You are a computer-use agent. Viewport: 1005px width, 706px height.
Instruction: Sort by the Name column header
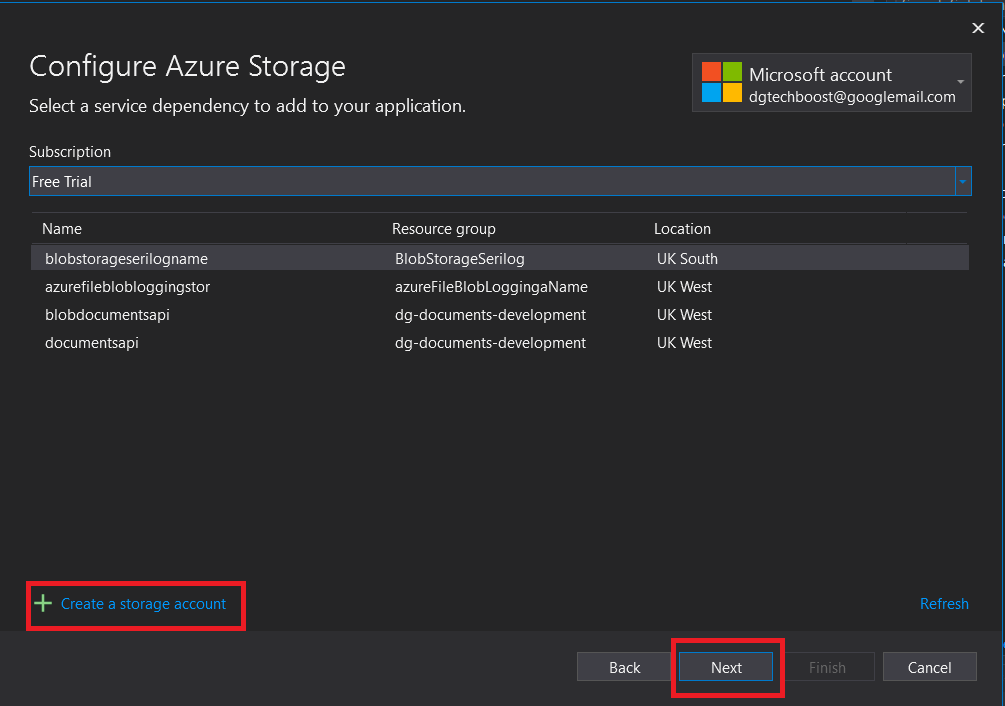[62, 229]
